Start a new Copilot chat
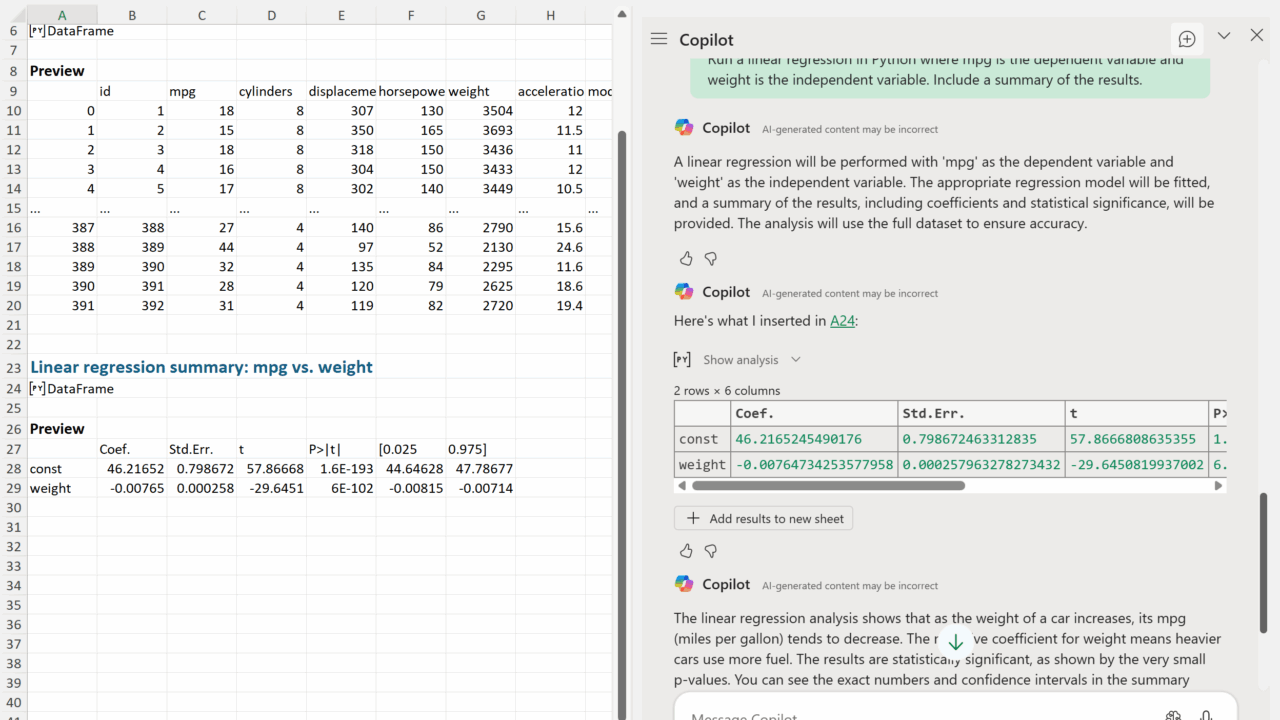Viewport: 1280px width, 720px height. pyautogui.click(x=1187, y=39)
